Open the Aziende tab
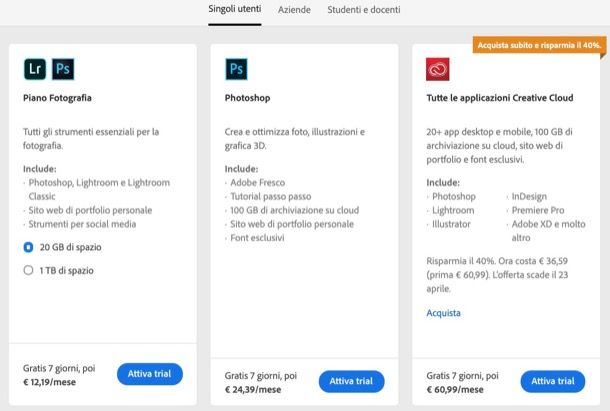Screen dimensions: 610x411 point(294,10)
